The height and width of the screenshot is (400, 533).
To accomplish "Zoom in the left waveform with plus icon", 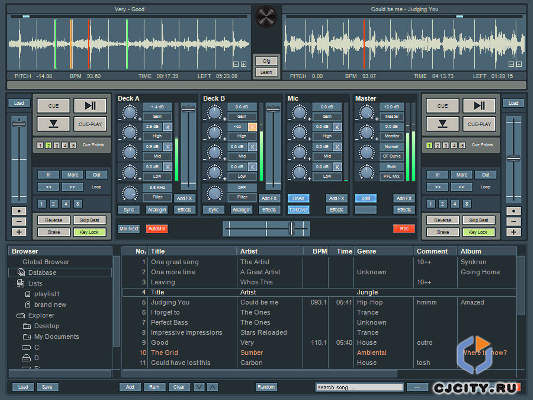I will [244, 64].
